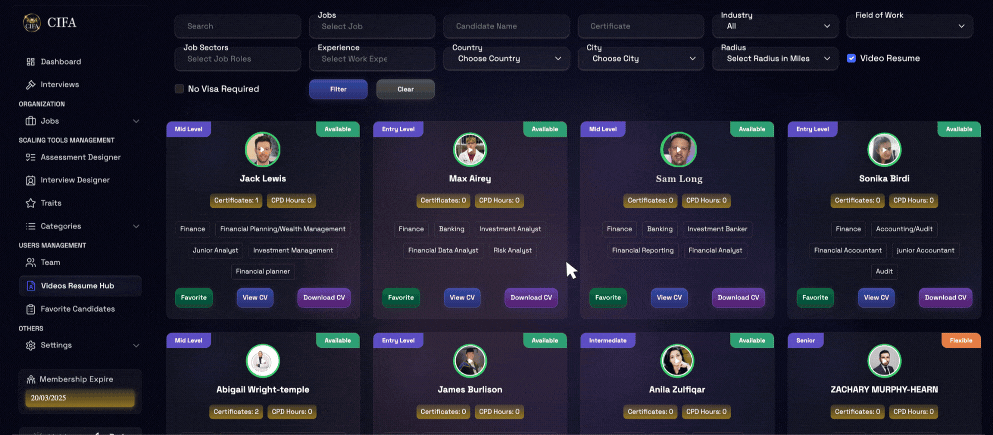Click the Interviews gavel icon

click(30, 84)
